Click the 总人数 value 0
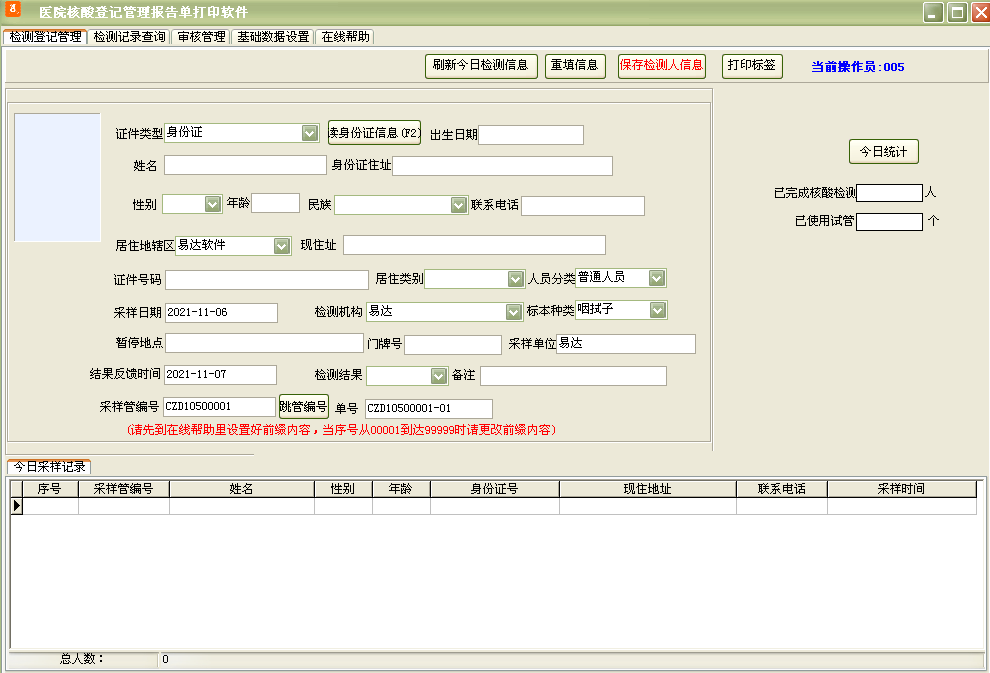The image size is (990, 673). point(165,659)
